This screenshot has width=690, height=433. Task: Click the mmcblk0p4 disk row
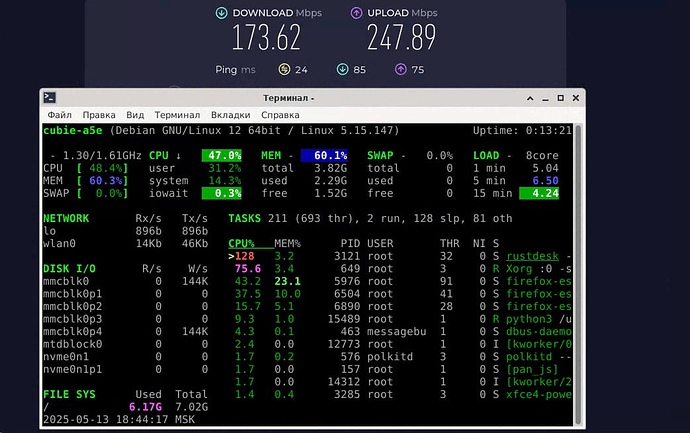pos(125,332)
